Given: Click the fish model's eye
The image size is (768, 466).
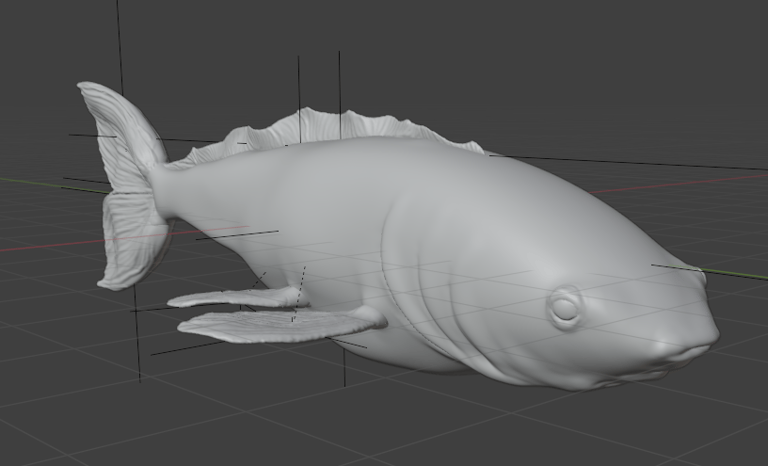Looking at the screenshot, I should click(566, 307).
